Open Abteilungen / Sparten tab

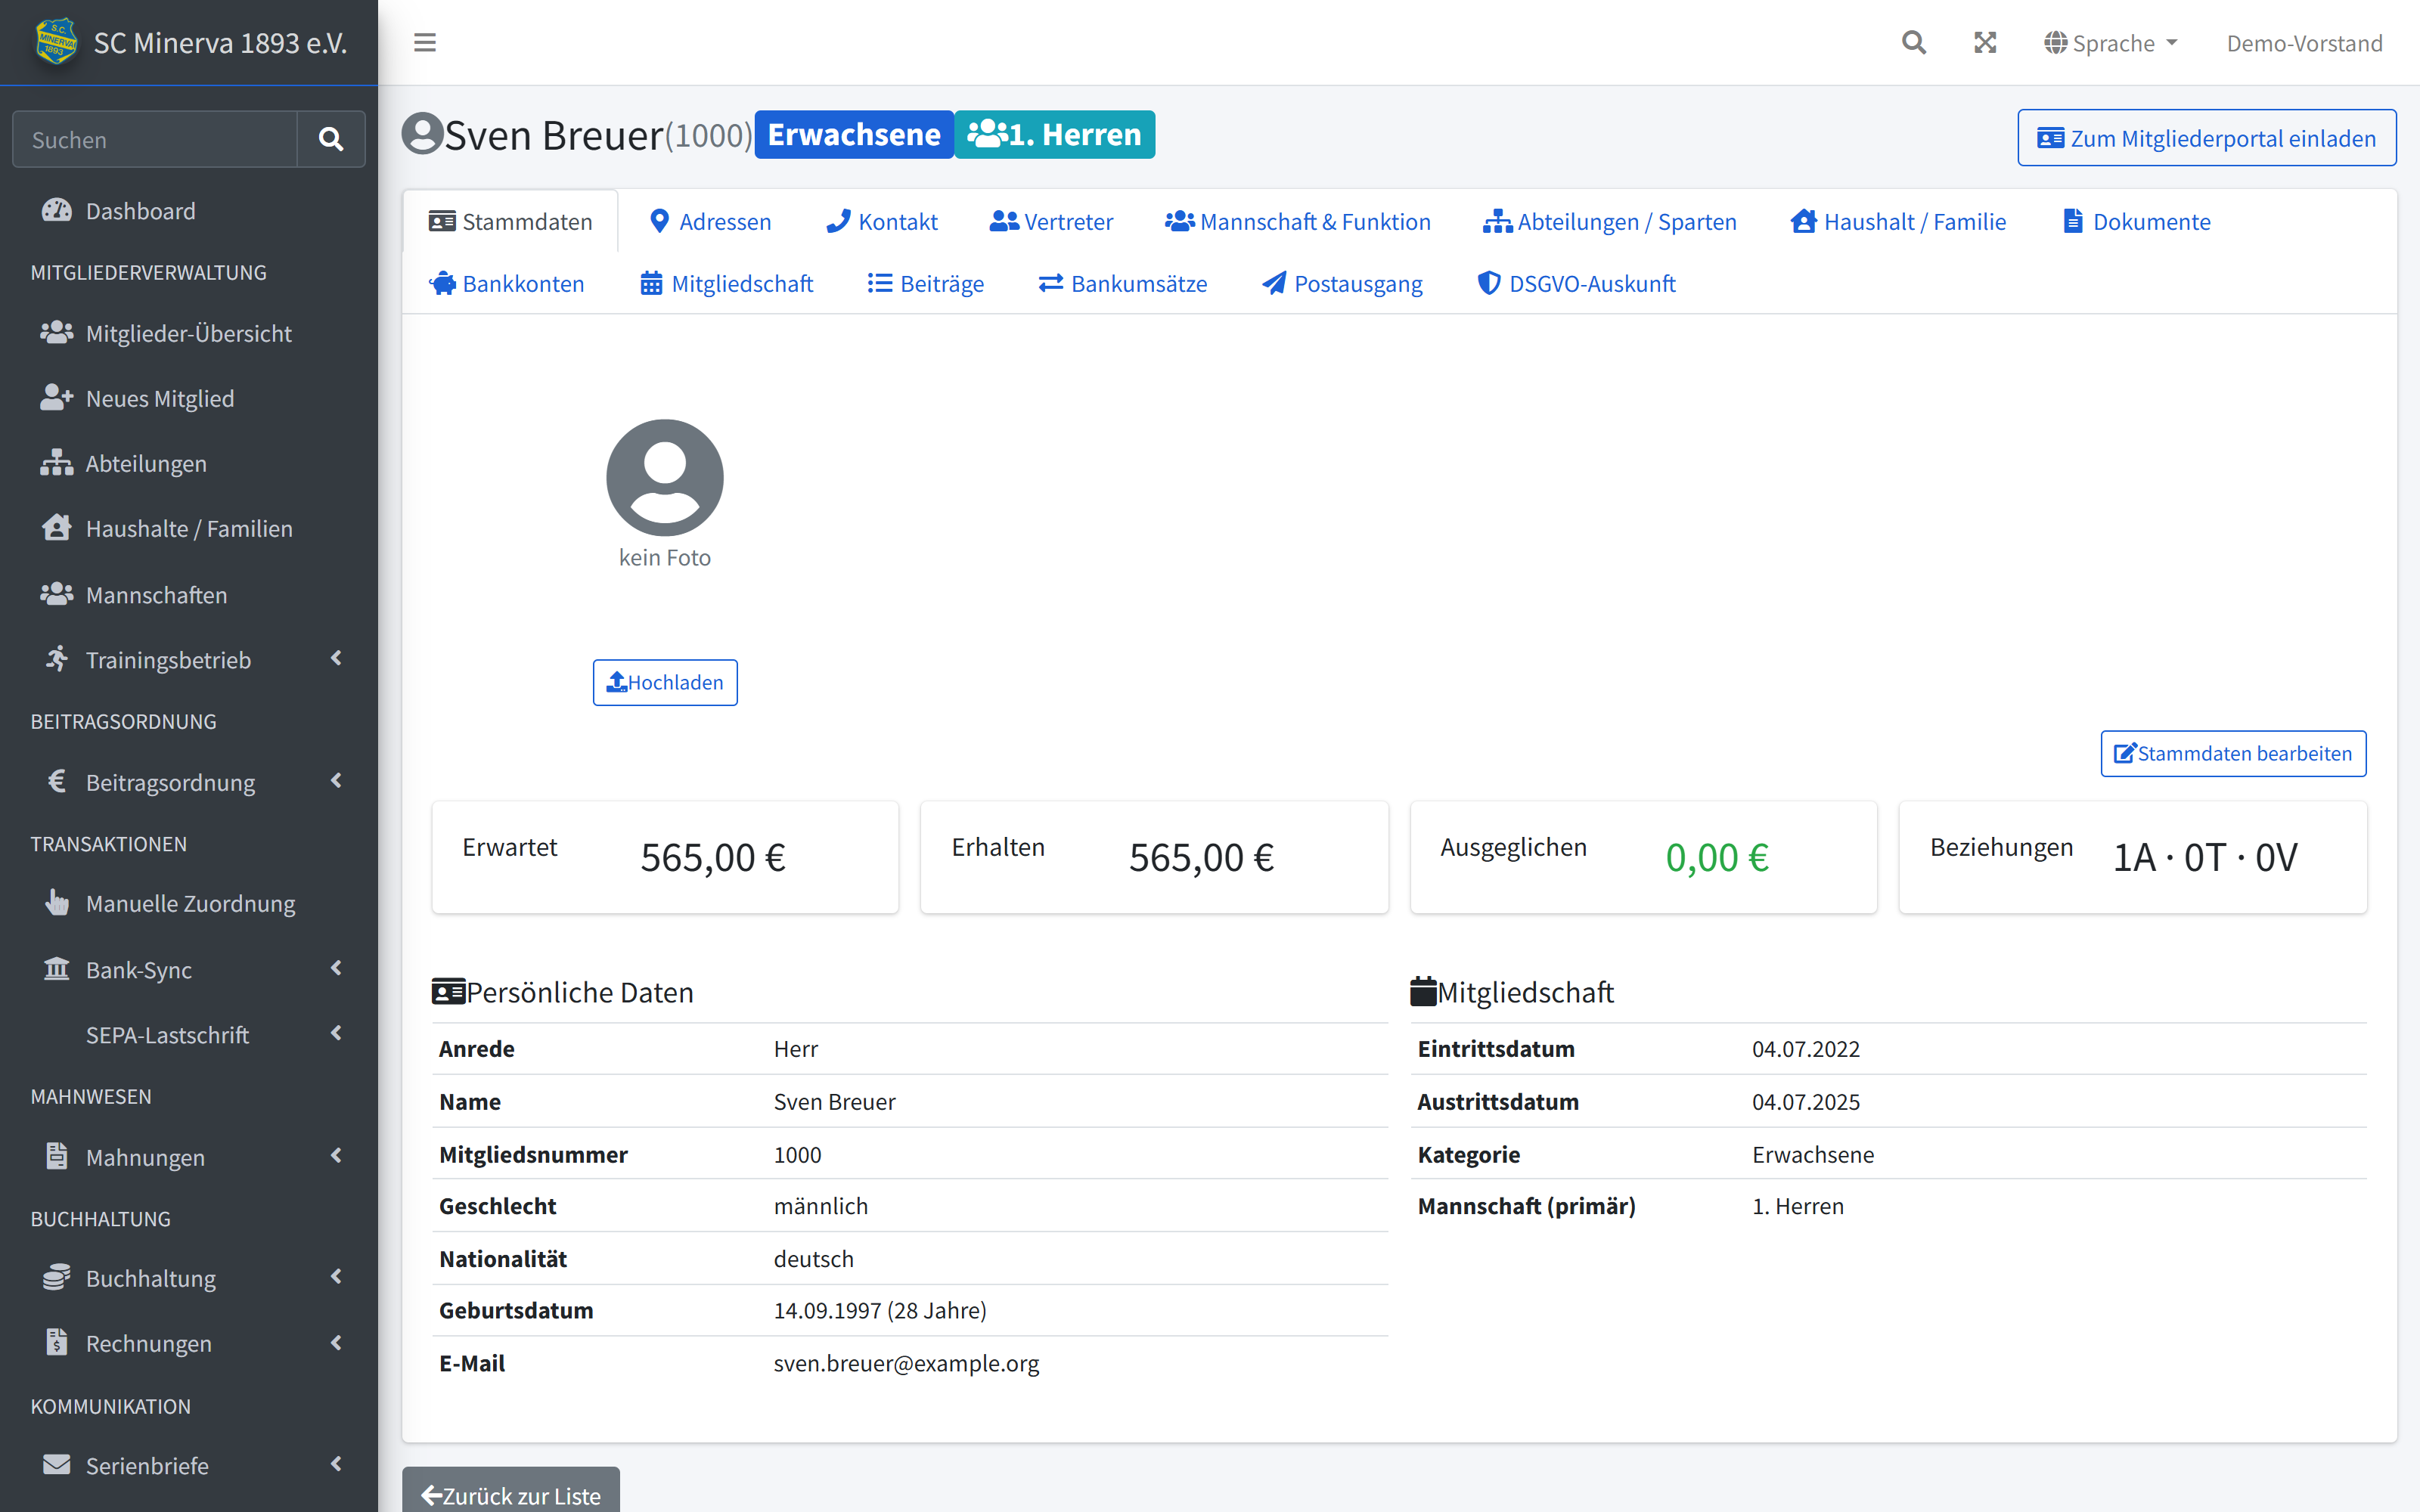click(1610, 221)
